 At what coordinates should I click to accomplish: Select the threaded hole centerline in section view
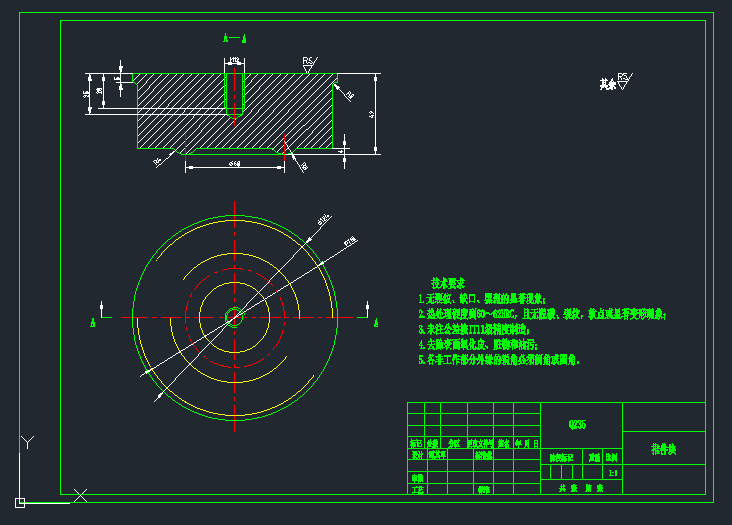coord(234,97)
